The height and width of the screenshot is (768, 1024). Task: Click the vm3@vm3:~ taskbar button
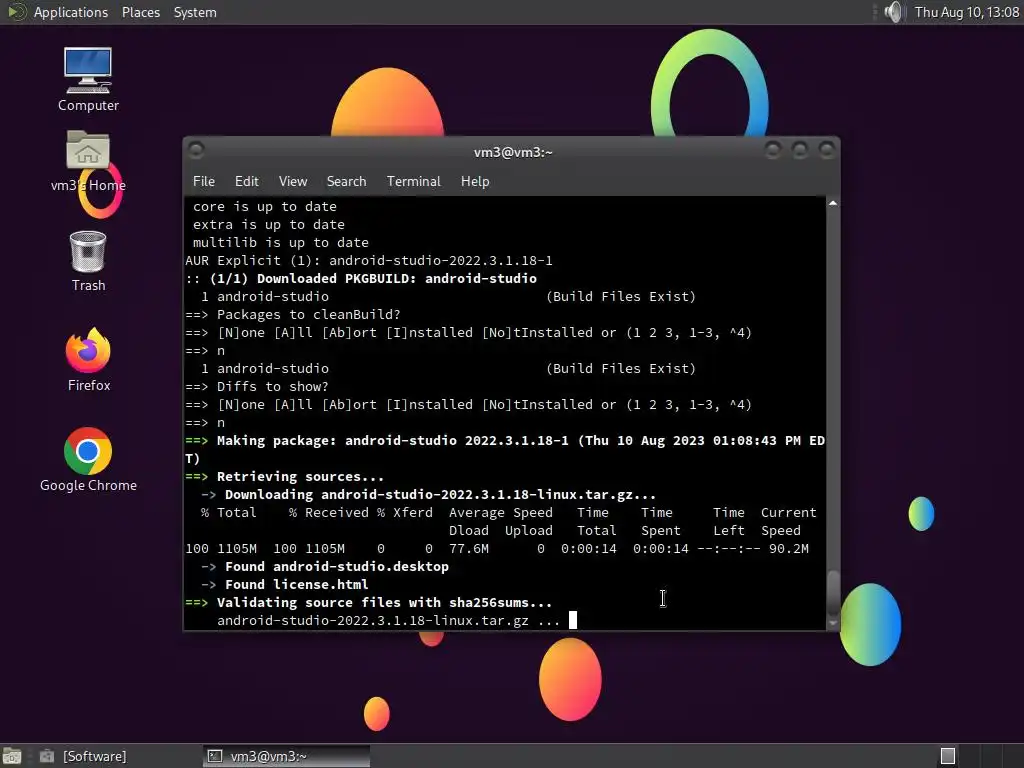coord(286,756)
